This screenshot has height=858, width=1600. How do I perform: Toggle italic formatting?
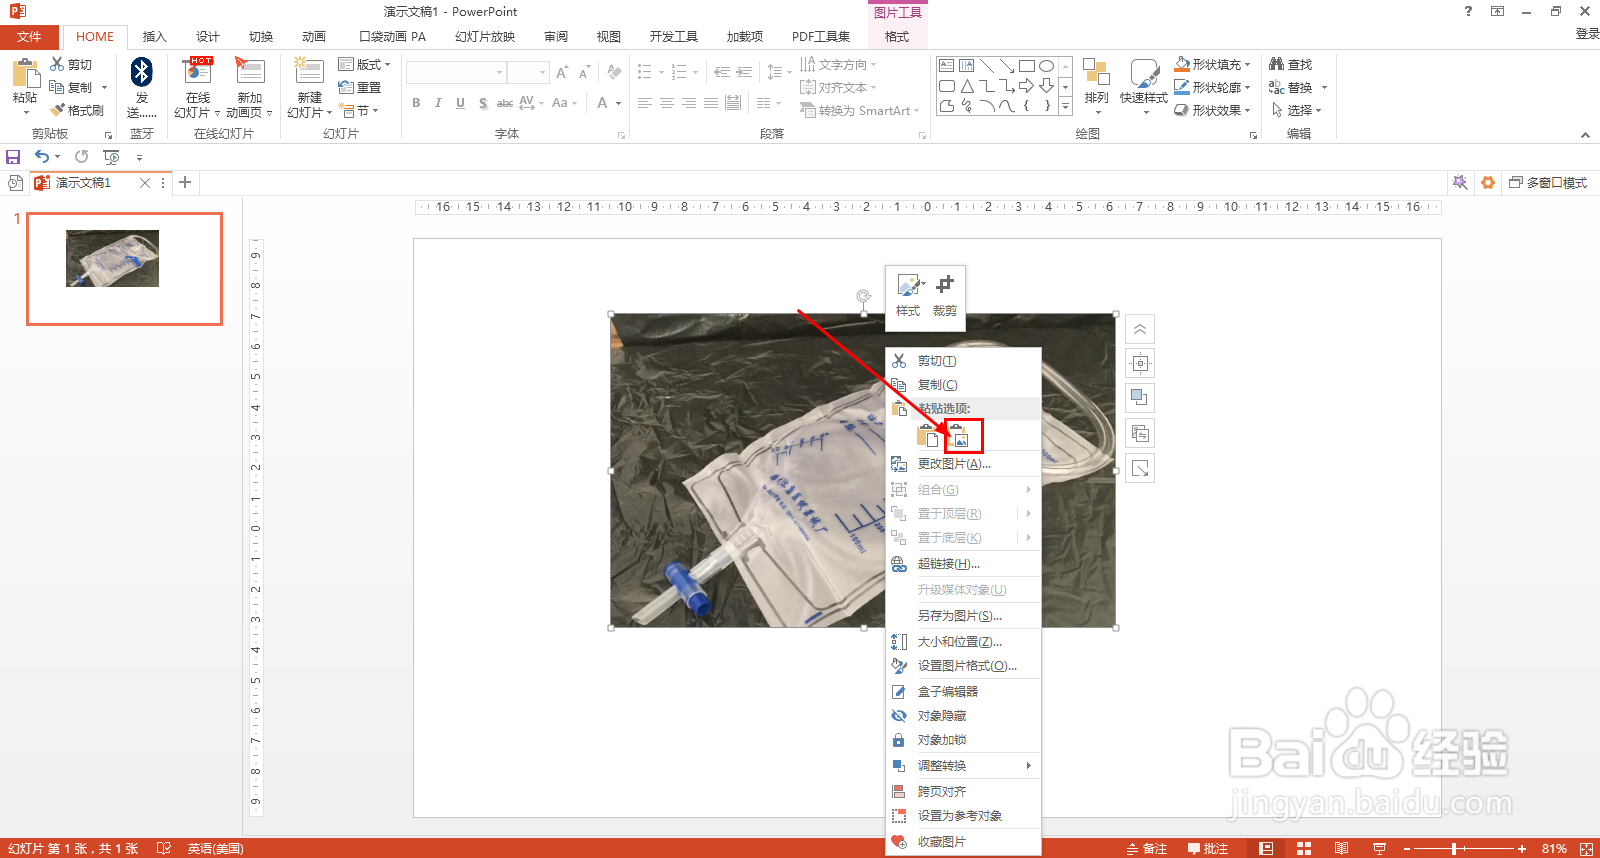click(438, 103)
